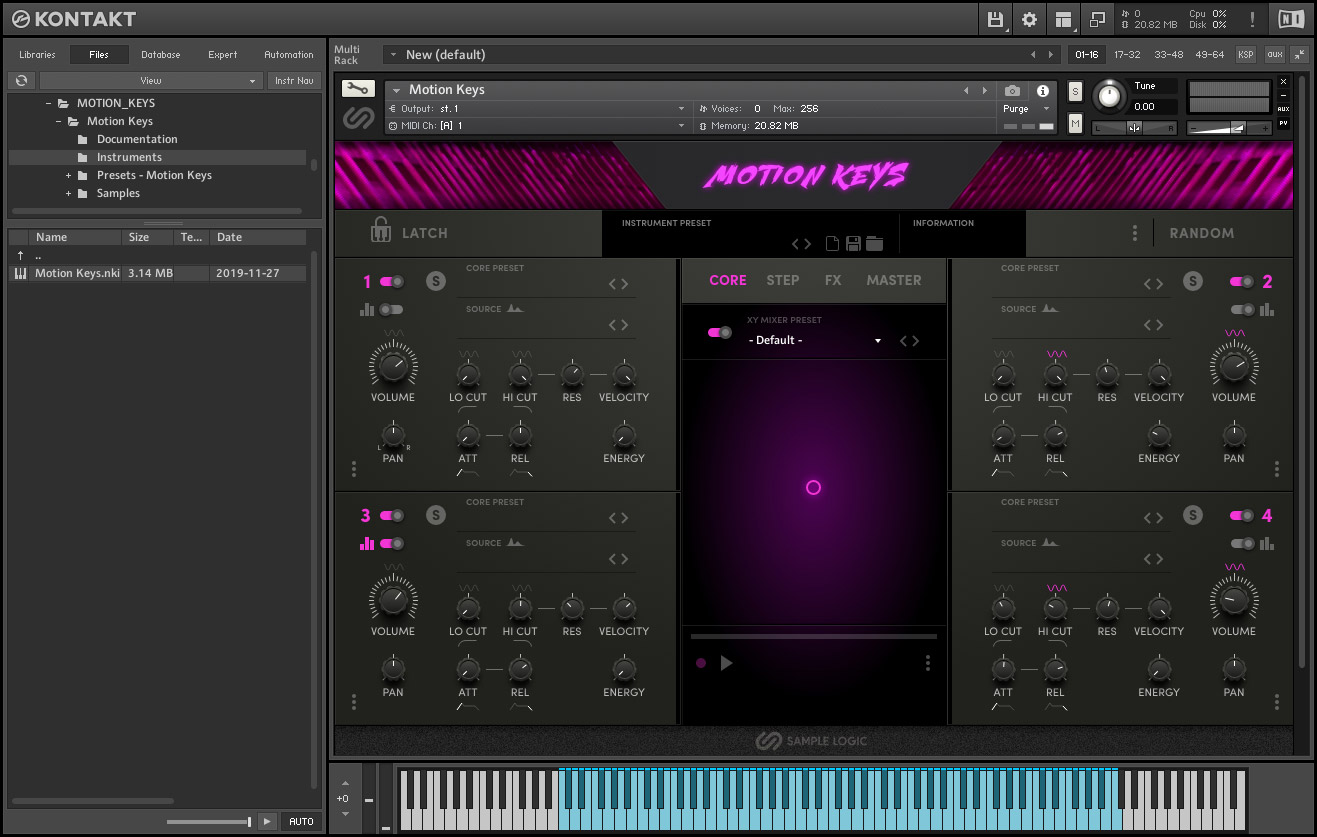Solo core 1 with its S button
This screenshot has height=837, width=1317.
[x=435, y=282]
